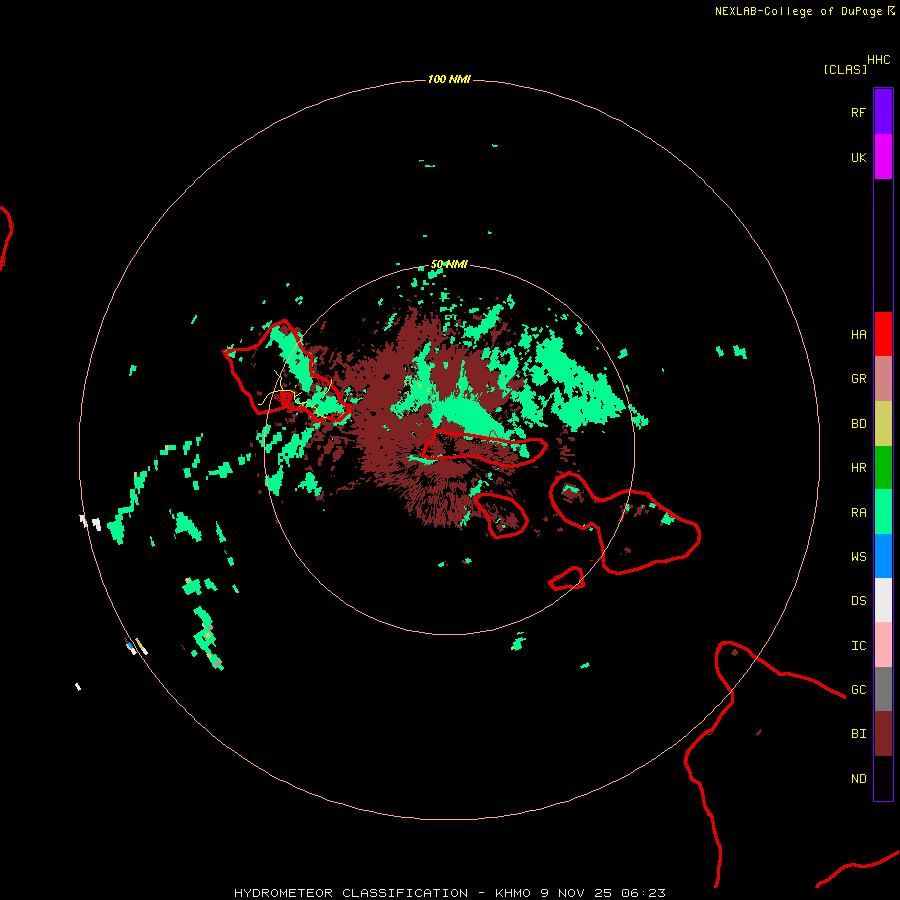Click the NEXLAB-College of DuPage text

[798, 11]
